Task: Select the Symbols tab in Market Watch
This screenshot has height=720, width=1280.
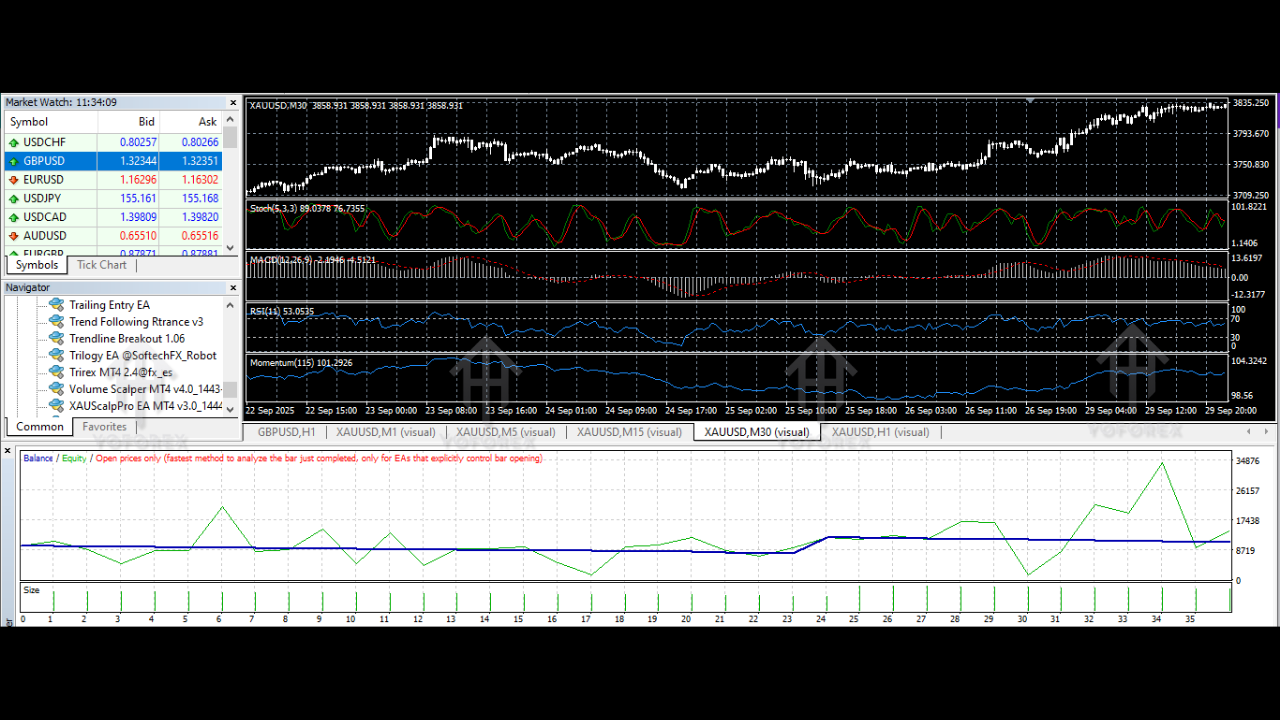Action: pyautogui.click(x=37, y=264)
